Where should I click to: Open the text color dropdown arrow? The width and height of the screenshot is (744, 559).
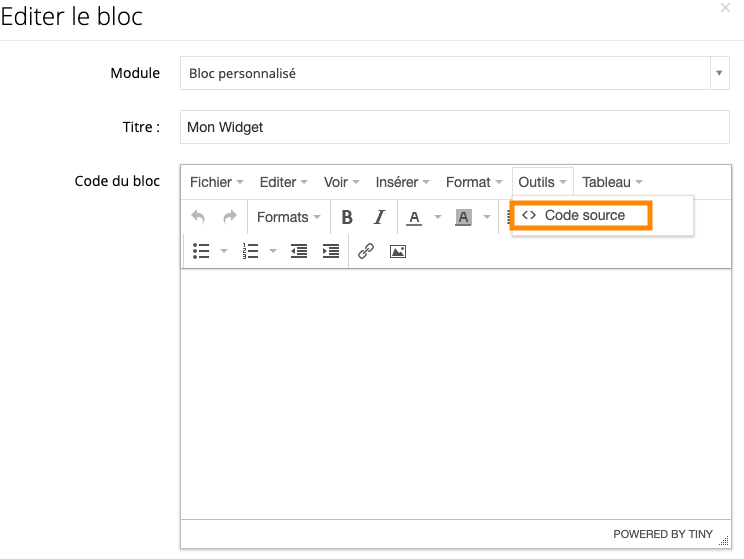pos(437,217)
